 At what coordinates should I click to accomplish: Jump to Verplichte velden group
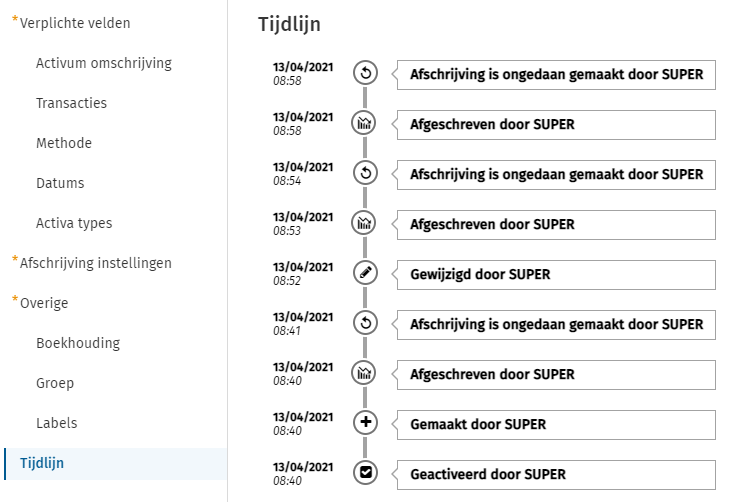click(75, 23)
